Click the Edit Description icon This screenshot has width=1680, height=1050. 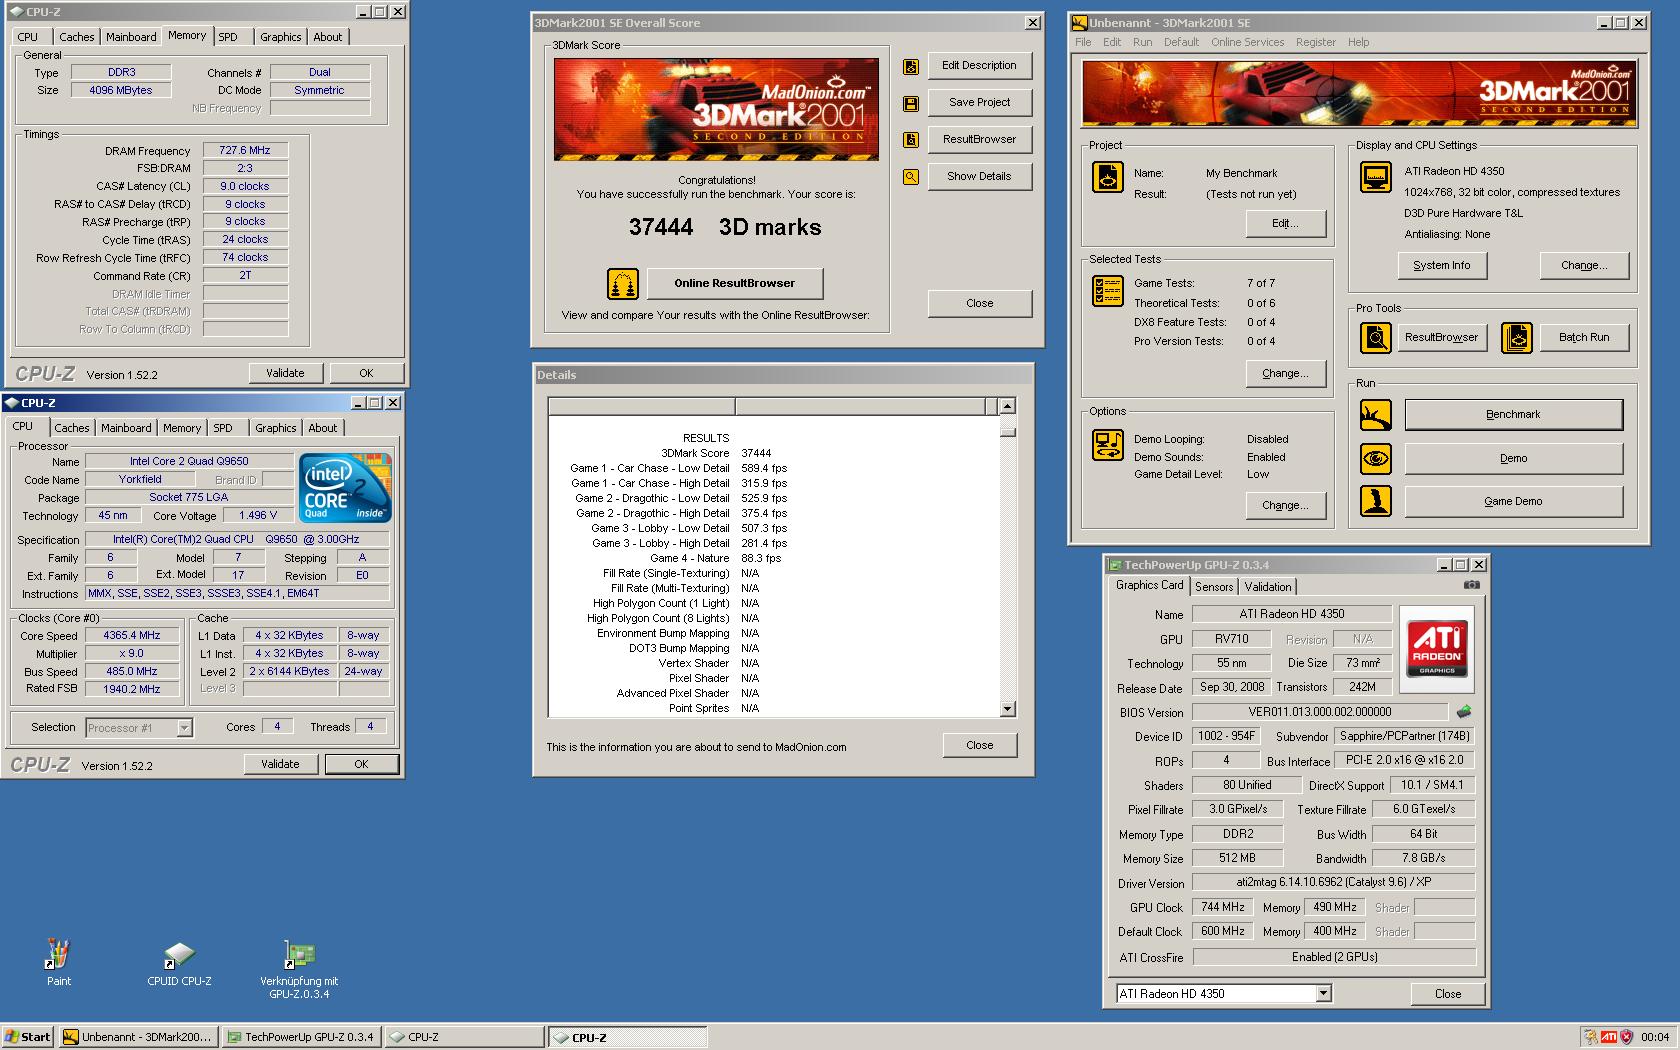[x=911, y=66]
